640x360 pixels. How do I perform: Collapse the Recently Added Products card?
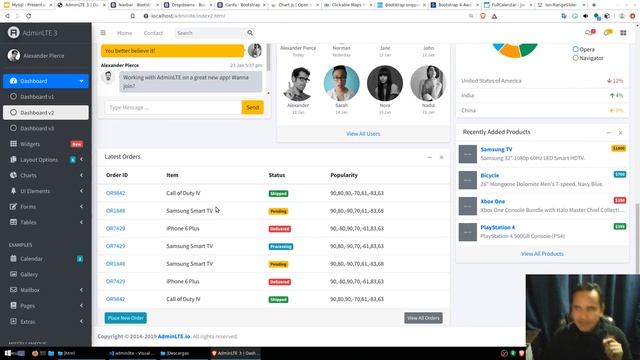coord(609,133)
